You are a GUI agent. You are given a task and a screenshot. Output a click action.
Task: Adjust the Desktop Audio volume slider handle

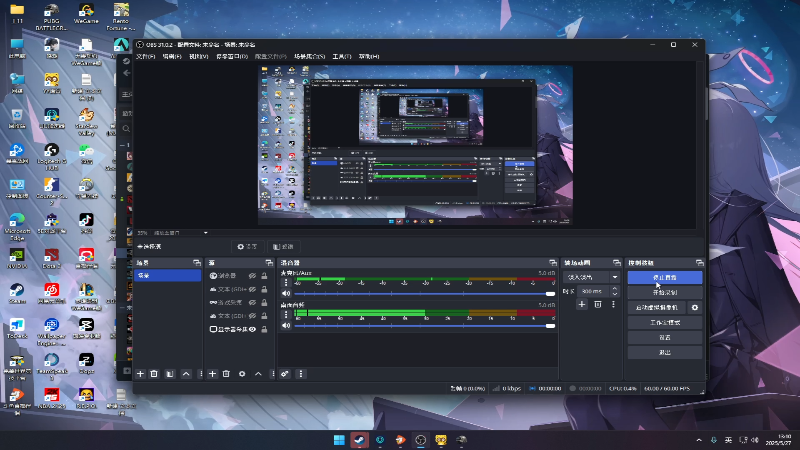click(x=550, y=326)
